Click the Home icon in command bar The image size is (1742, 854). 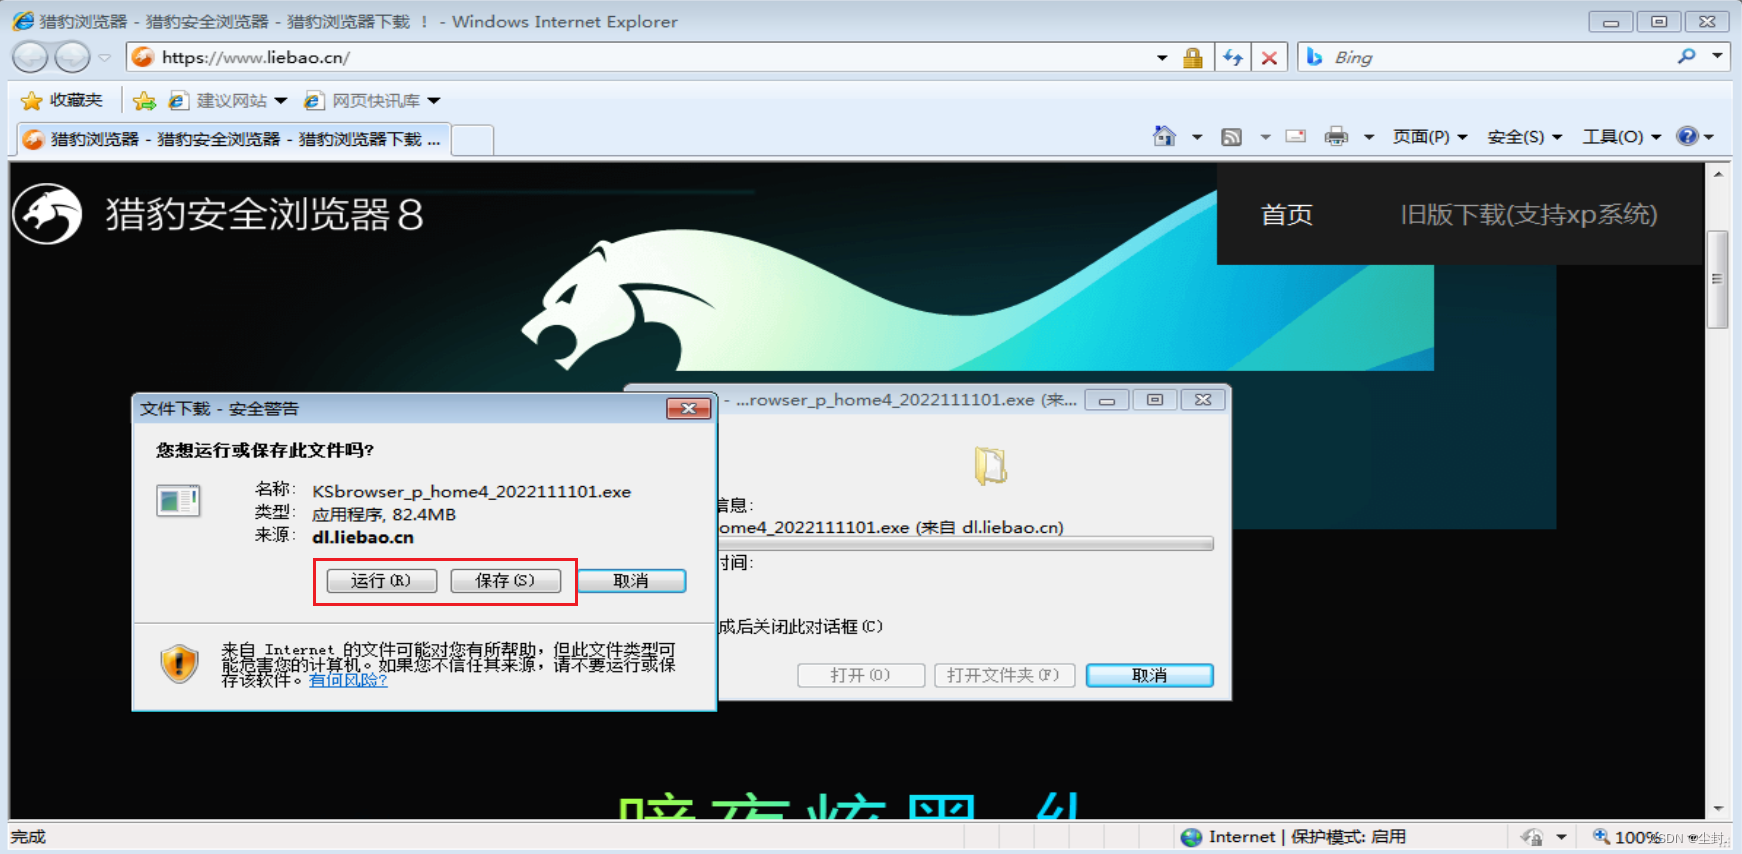pyautogui.click(x=1164, y=136)
